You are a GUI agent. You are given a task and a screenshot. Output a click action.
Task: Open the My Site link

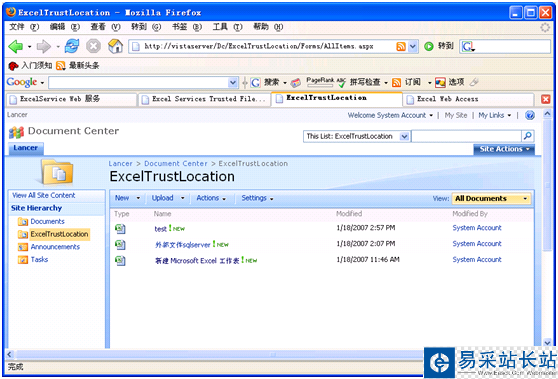pyautogui.click(x=456, y=115)
